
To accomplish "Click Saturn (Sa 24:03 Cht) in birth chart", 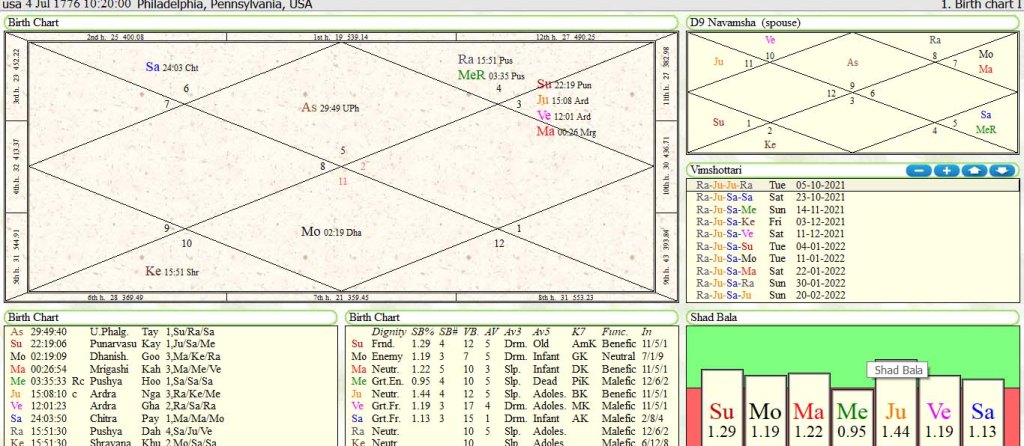I will click(x=172, y=67).
